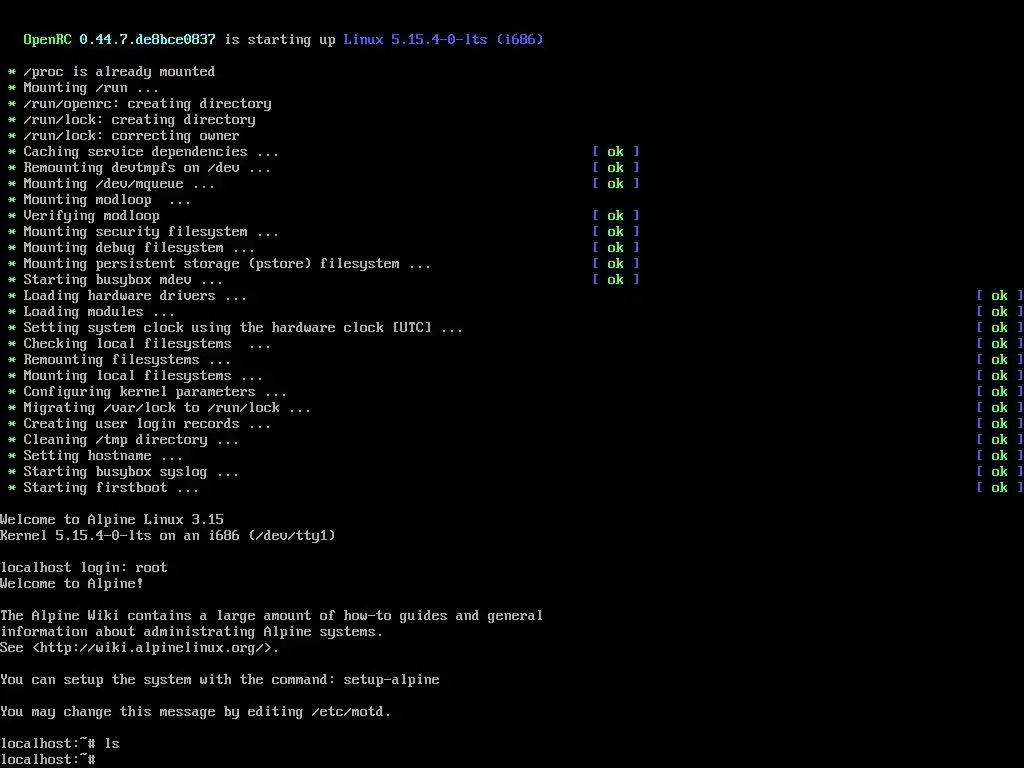Click 'Starting firstboot' line
This screenshot has height=768, width=1024.
(111, 487)
